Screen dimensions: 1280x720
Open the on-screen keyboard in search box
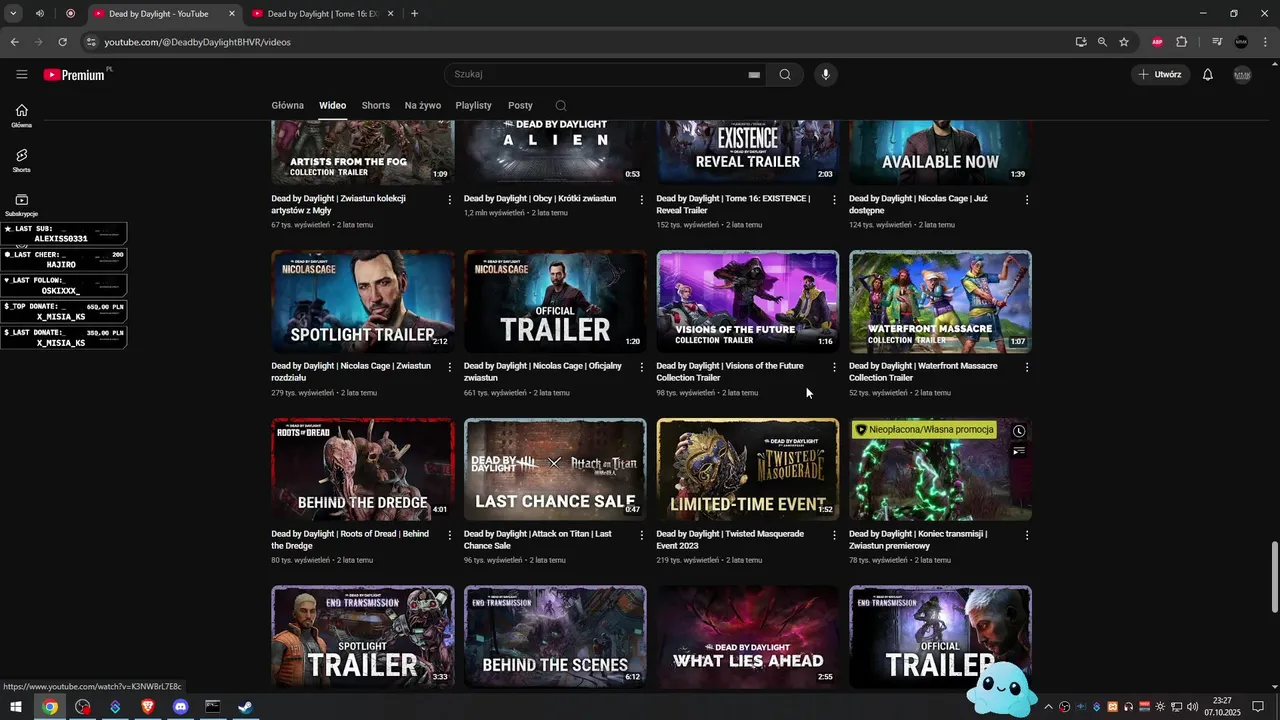(x=754, y=75)
